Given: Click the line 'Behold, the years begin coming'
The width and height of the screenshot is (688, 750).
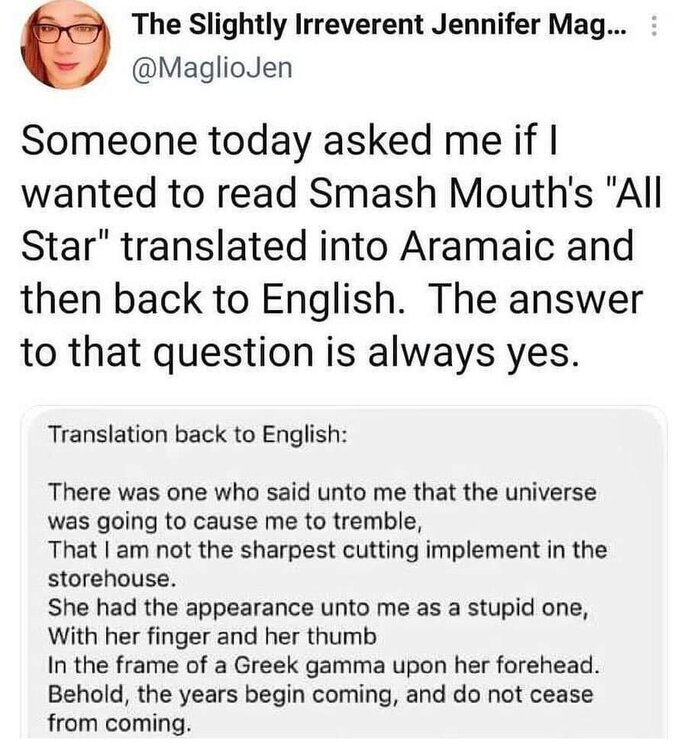Looking at the screenshot, I should (320, 693).
